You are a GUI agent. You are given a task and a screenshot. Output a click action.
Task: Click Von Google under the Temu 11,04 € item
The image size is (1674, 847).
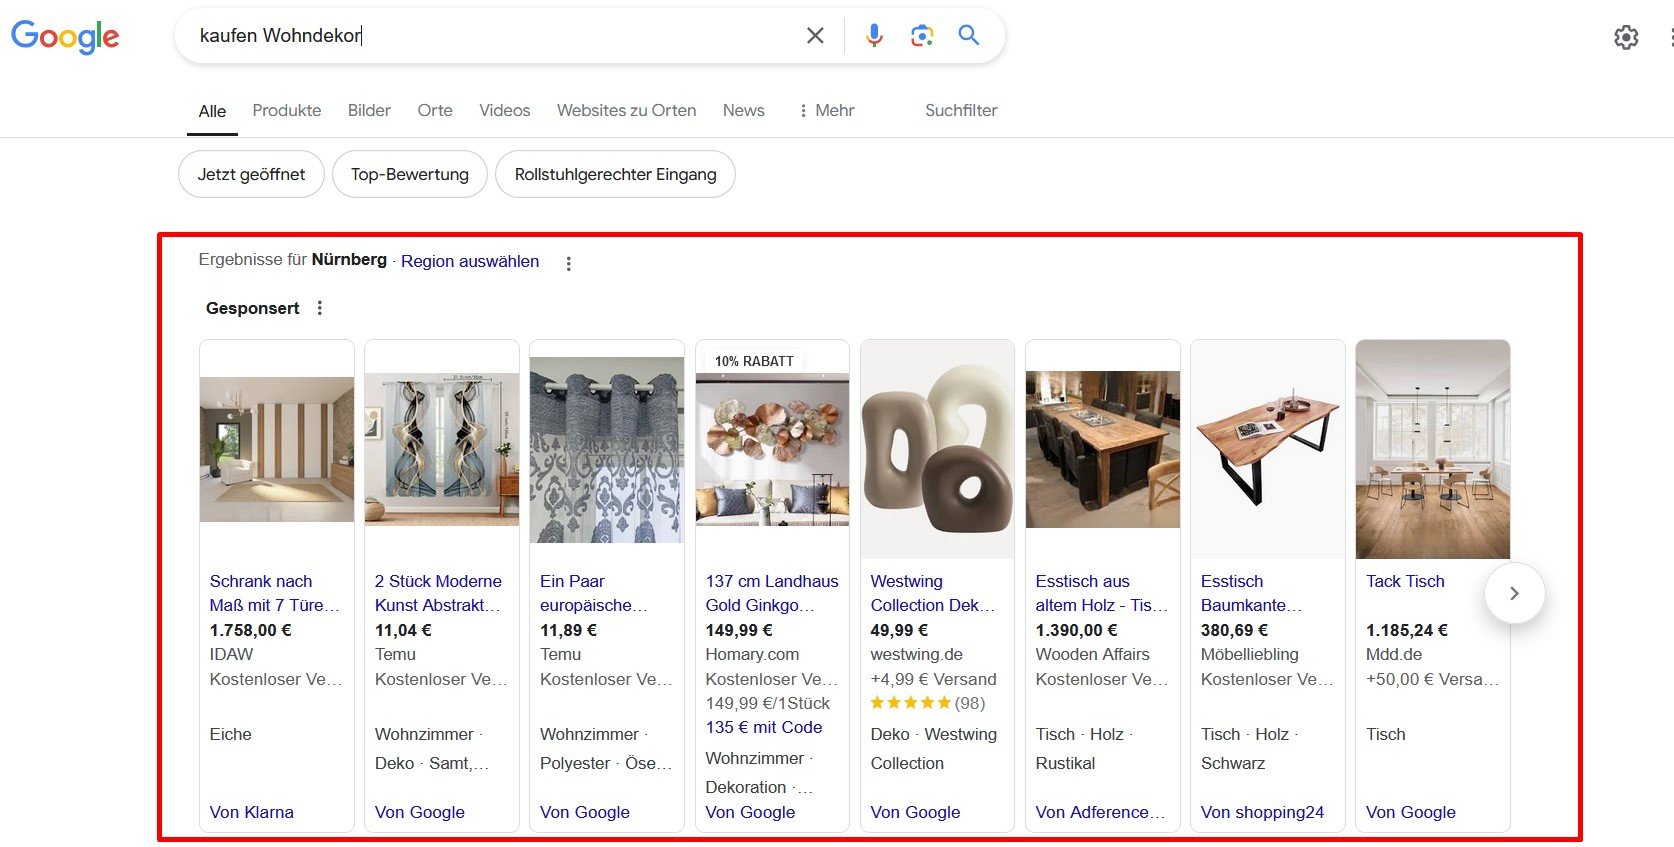tap(420, 812)
